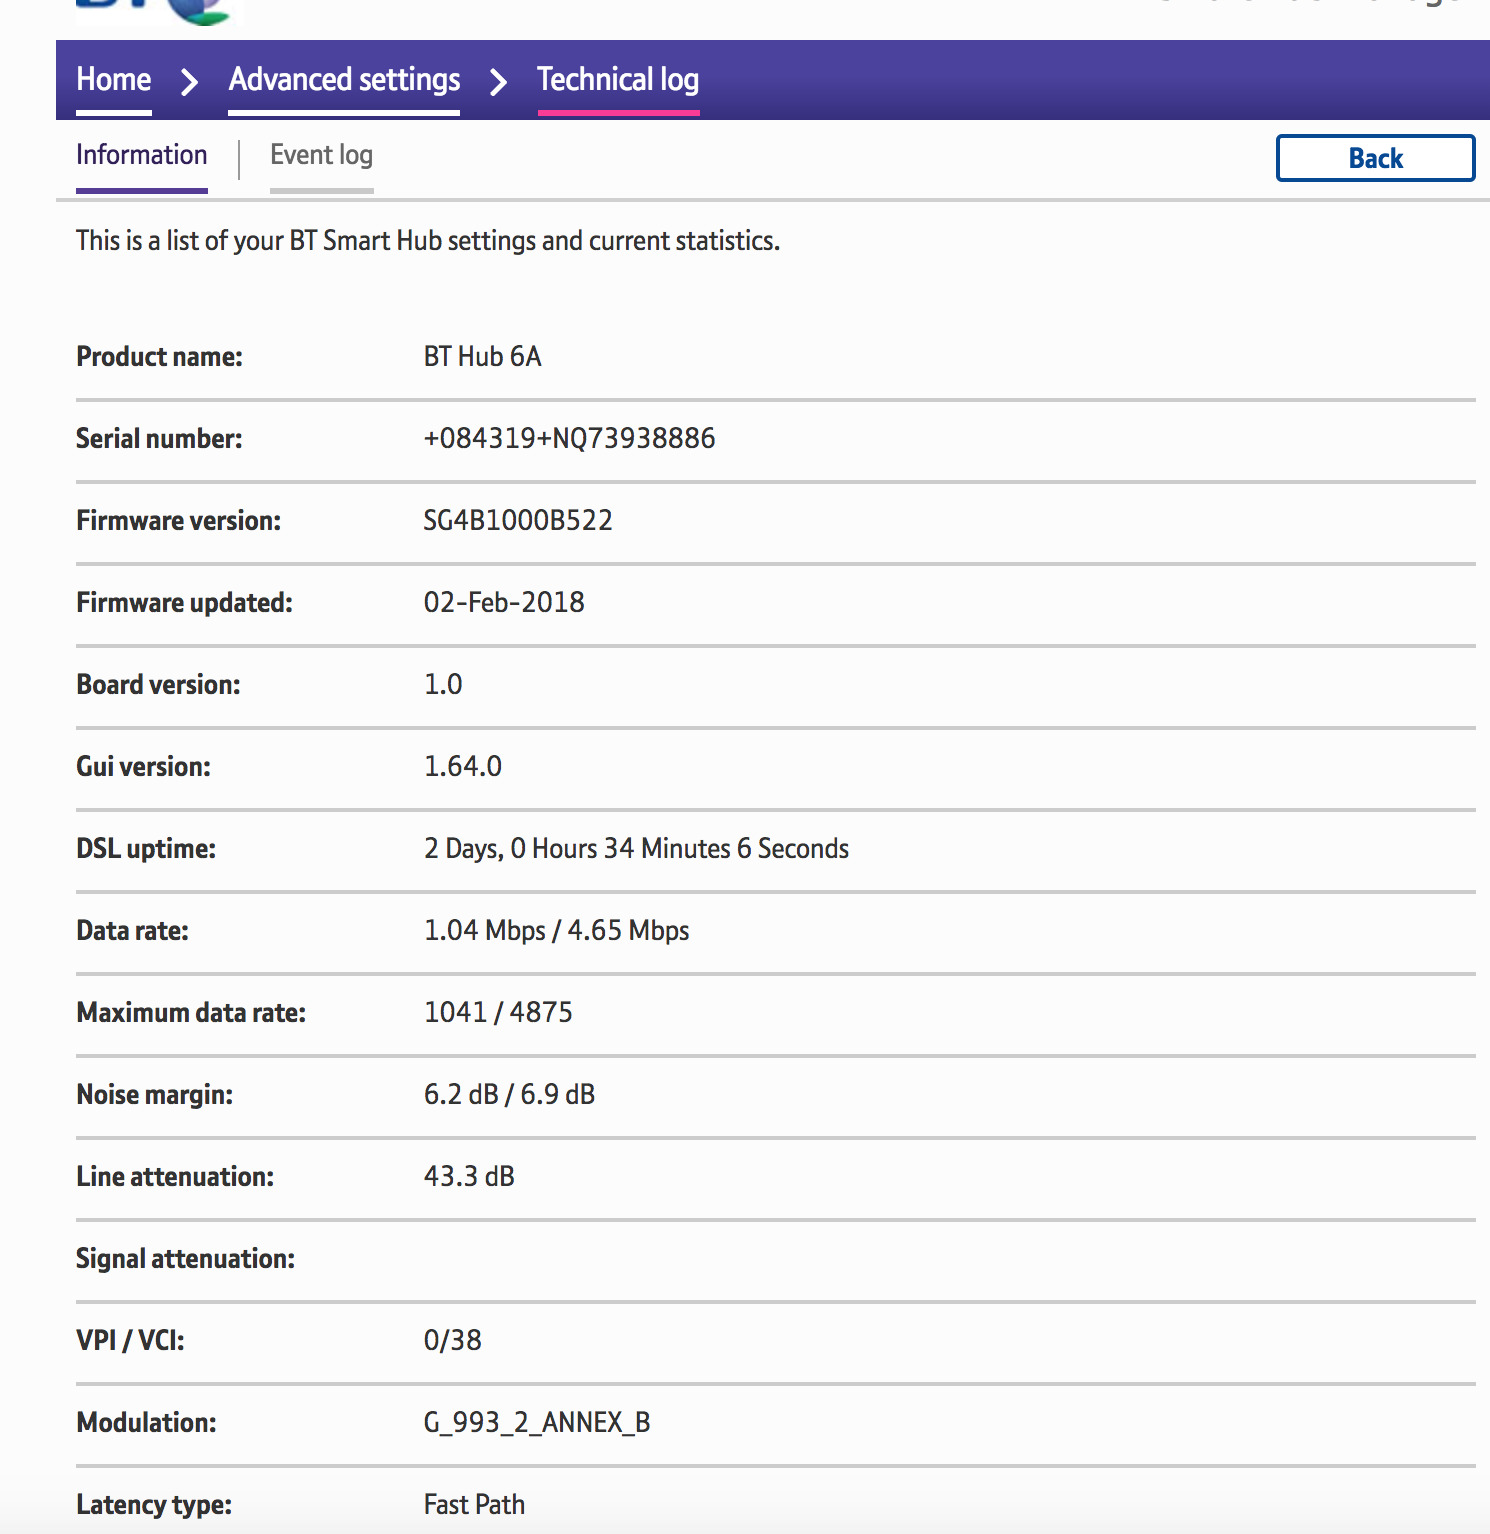
Task: Select the firmware version SG4B1000B522
Action: coord(518,520)
